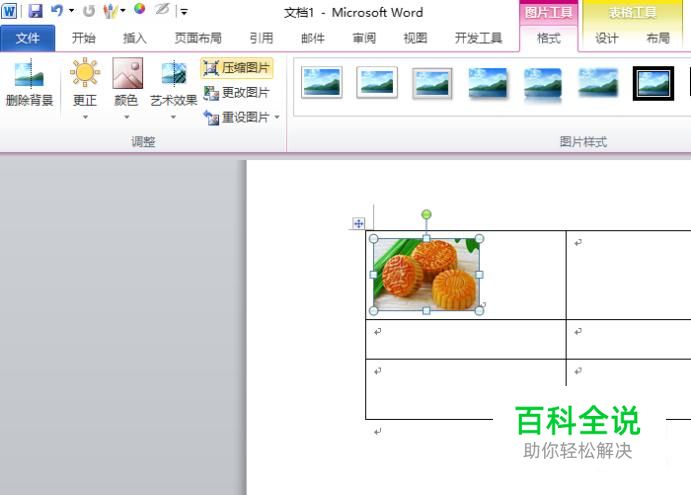Apply the third picture style thumbnail
691x495 pixels.
432,83
